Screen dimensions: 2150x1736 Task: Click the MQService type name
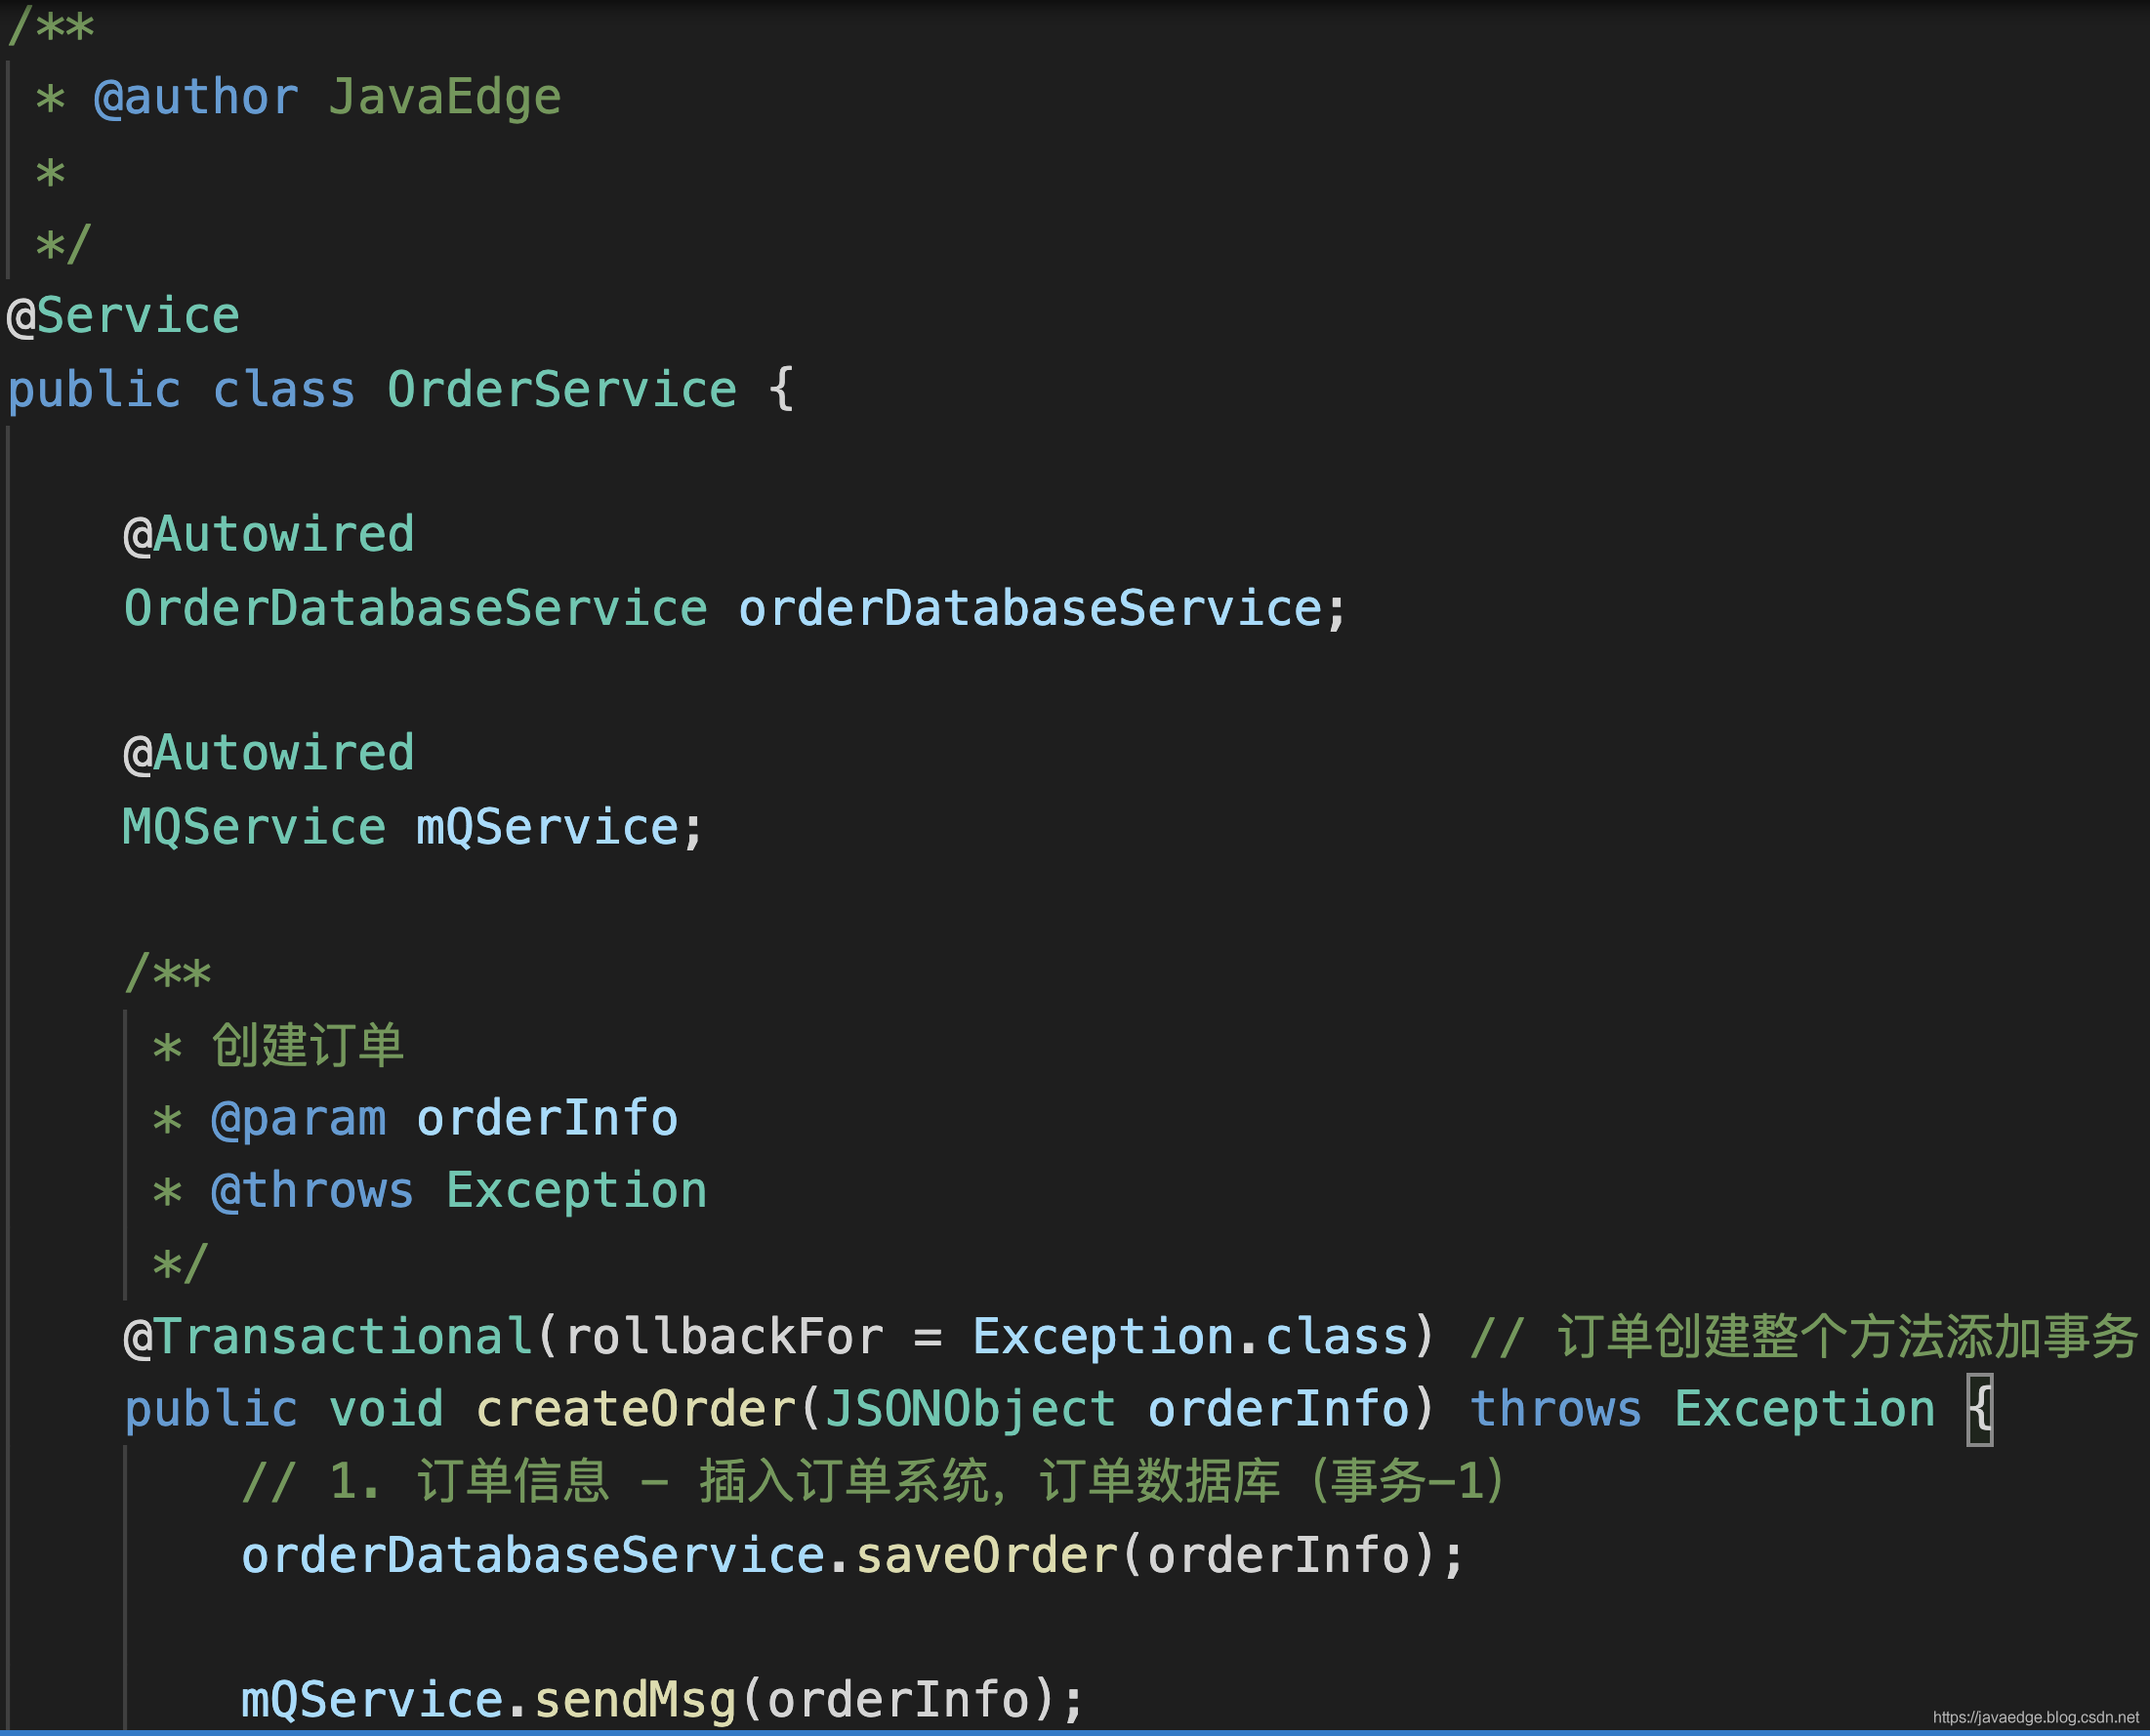254,827
